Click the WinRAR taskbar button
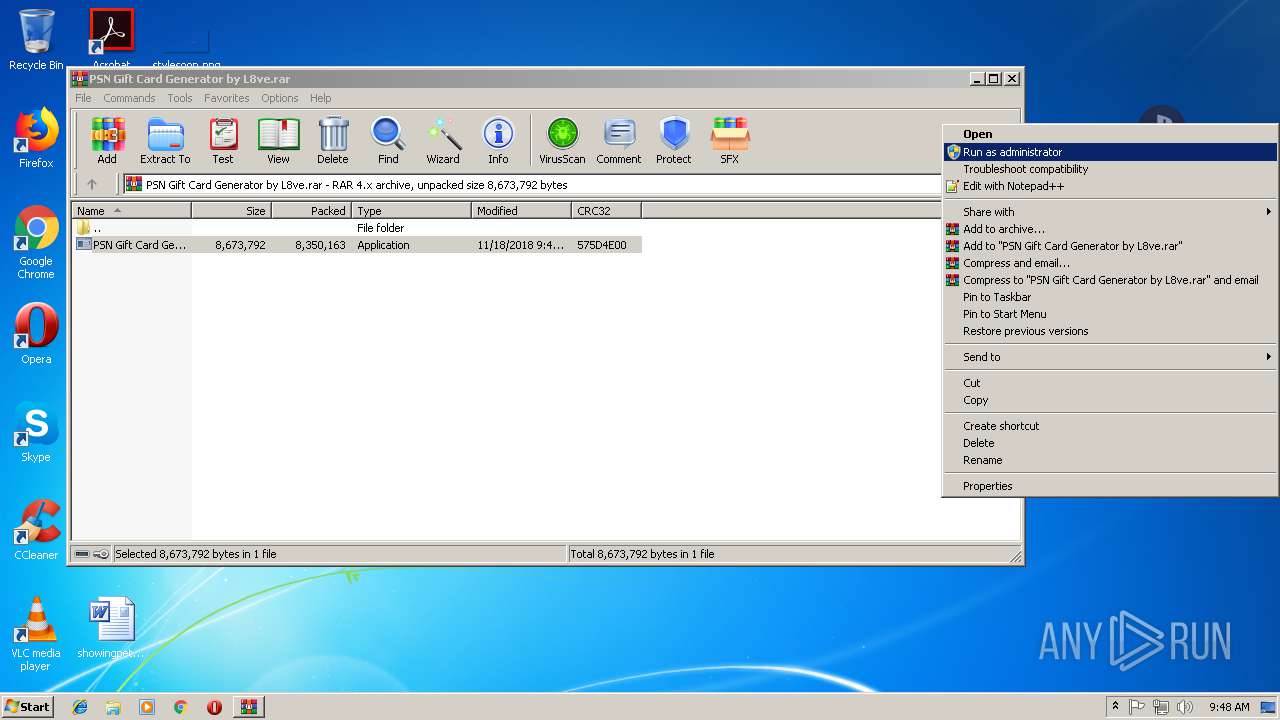The width and height of the screenshot is (1280, 720). [x=248, y=707]
